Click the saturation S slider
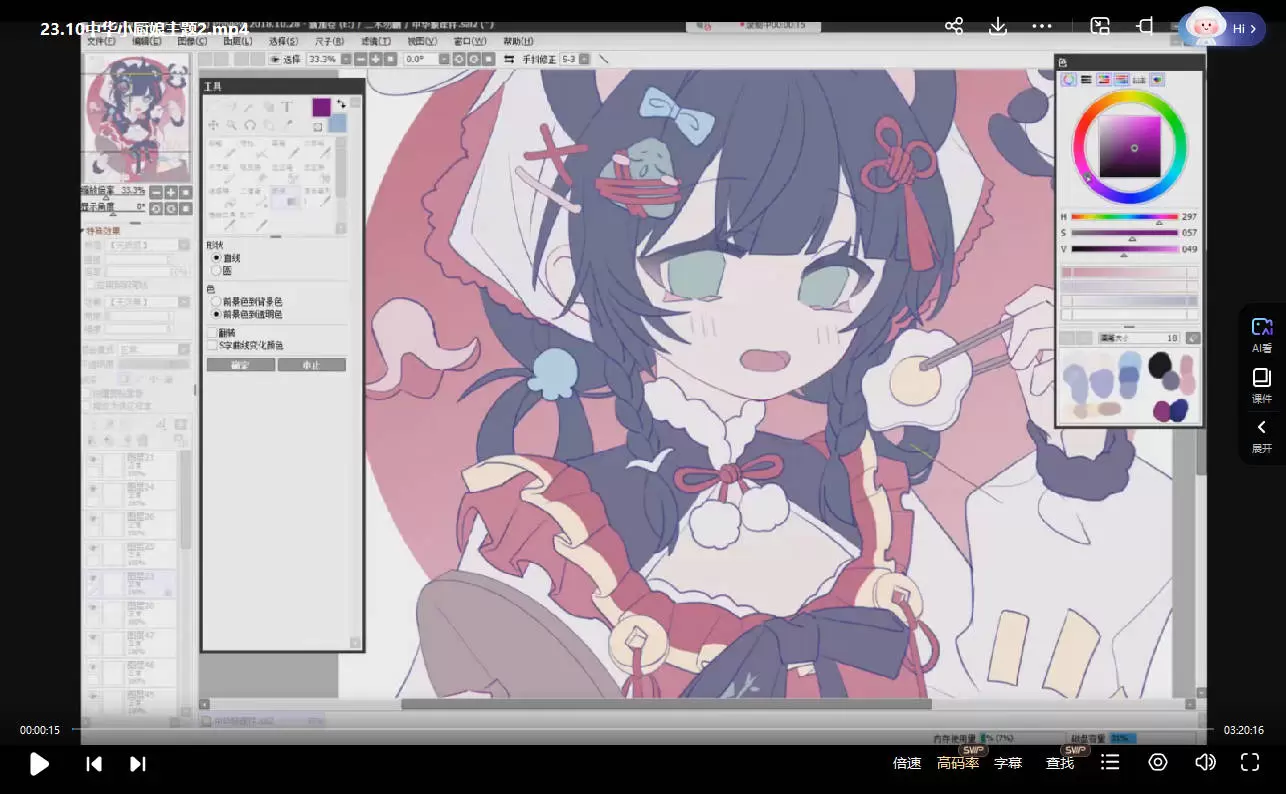The width and height of the screenshot is (1286, 794). 1125,233
